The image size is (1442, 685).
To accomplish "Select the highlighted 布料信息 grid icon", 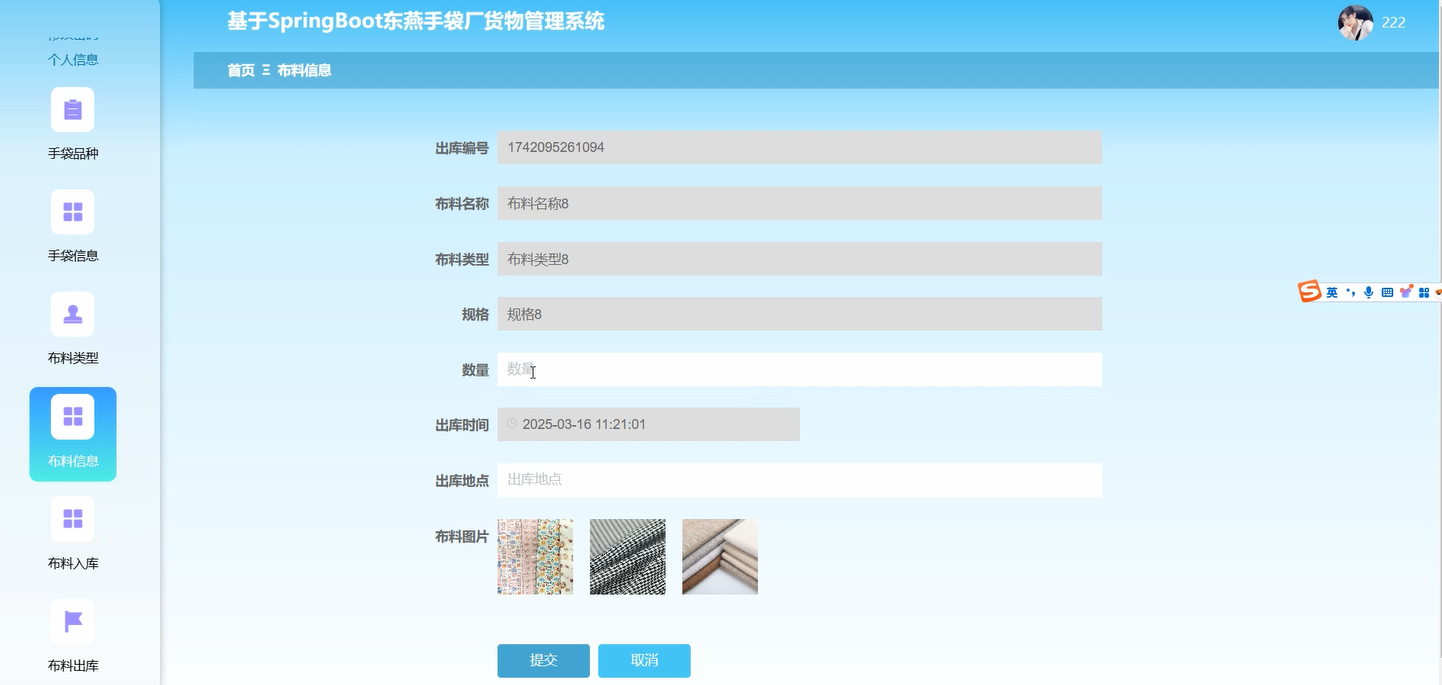I will pos(72,417).
